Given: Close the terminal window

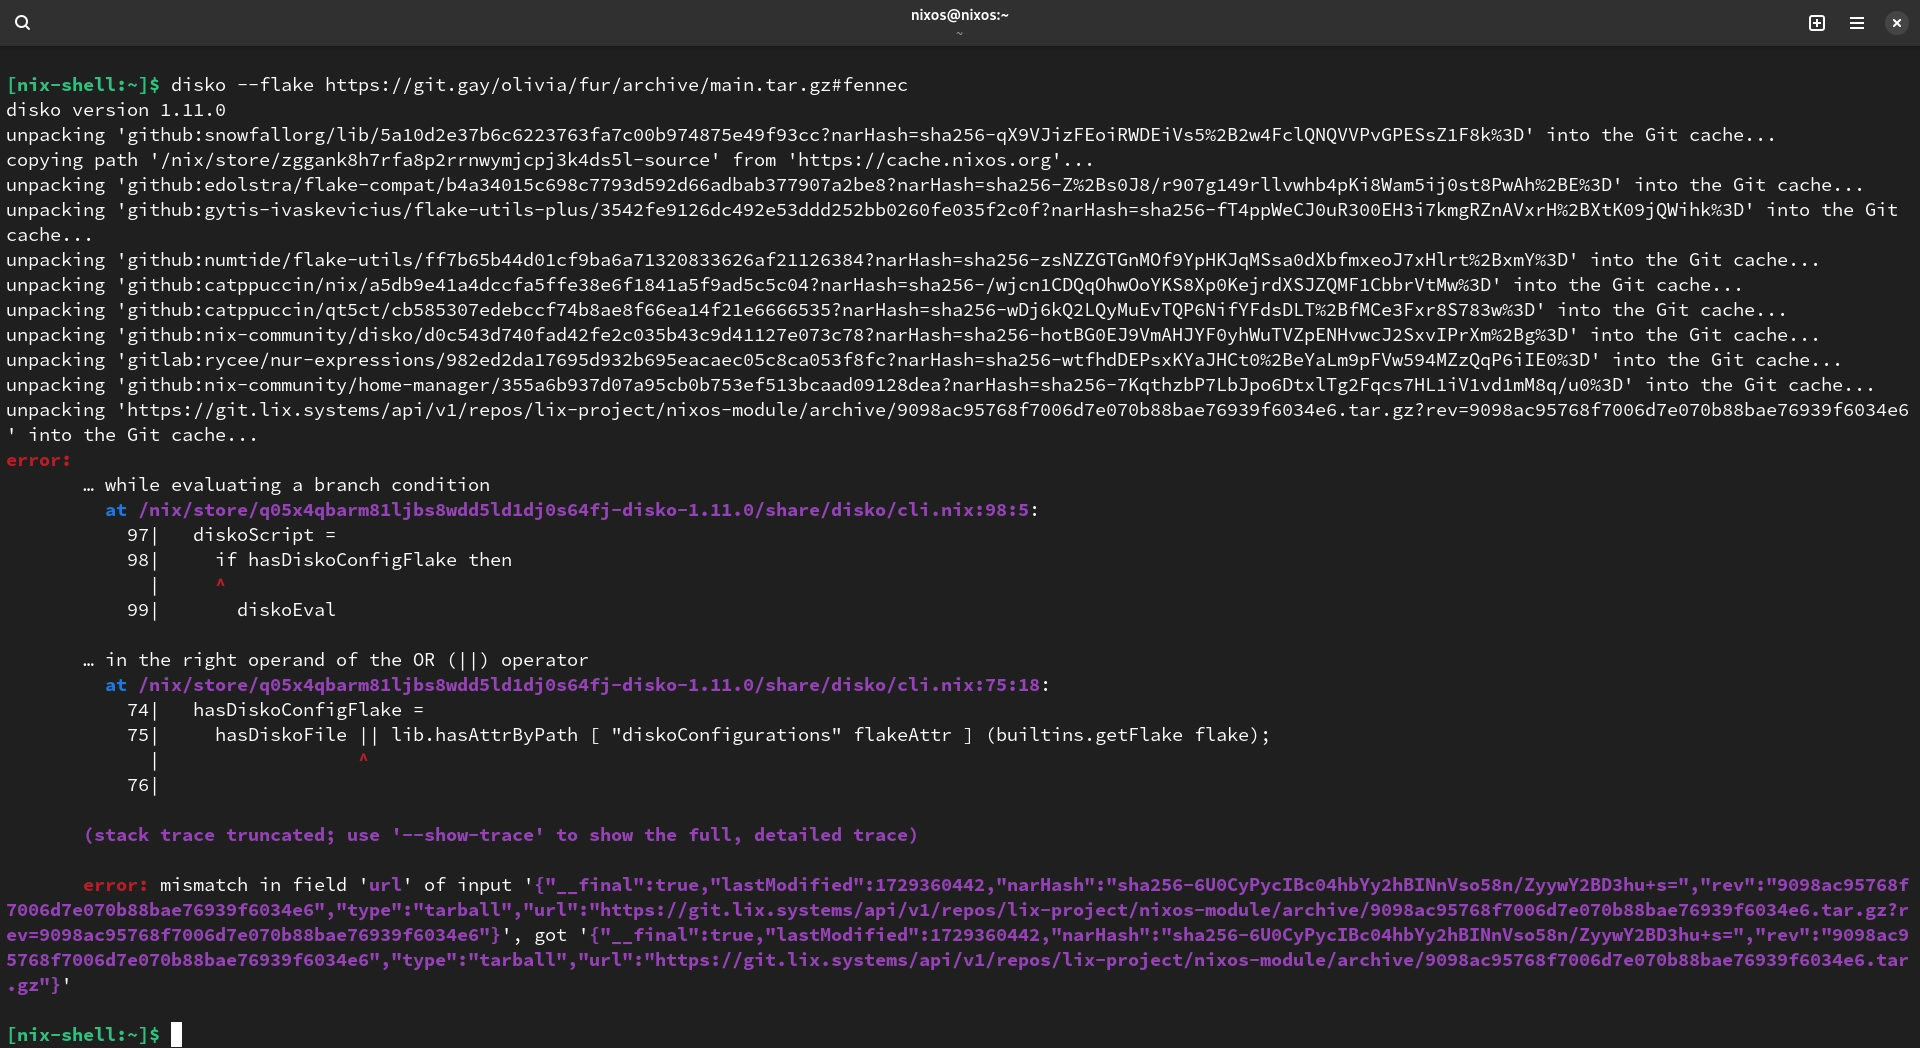Looking at the screenshot, I should click(1896, 23).
